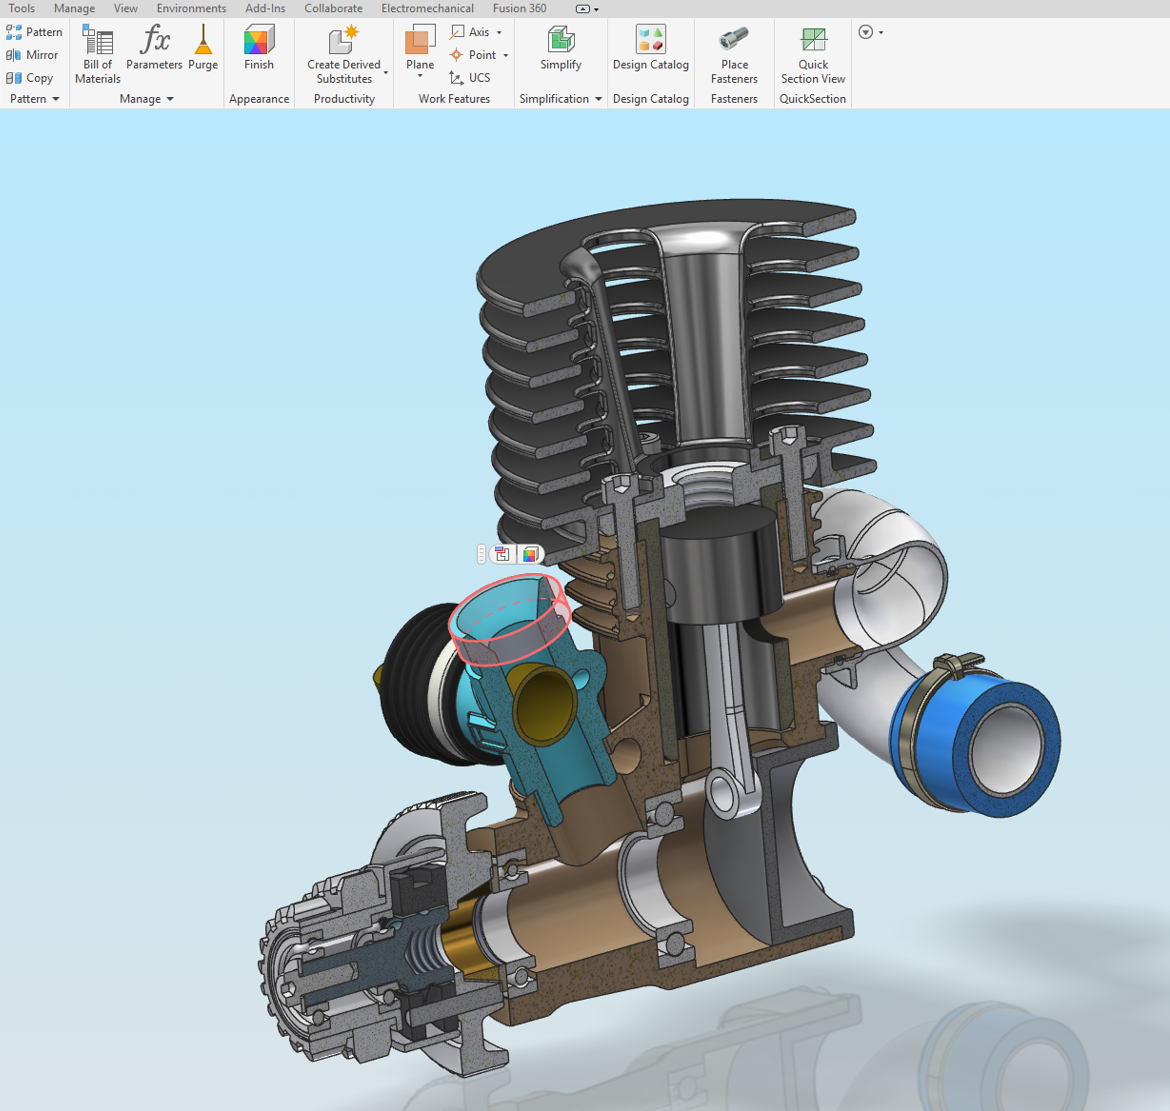Click the Copy component button
The width and height of the screenshot is (1170, 1111).
pos(30,78)
